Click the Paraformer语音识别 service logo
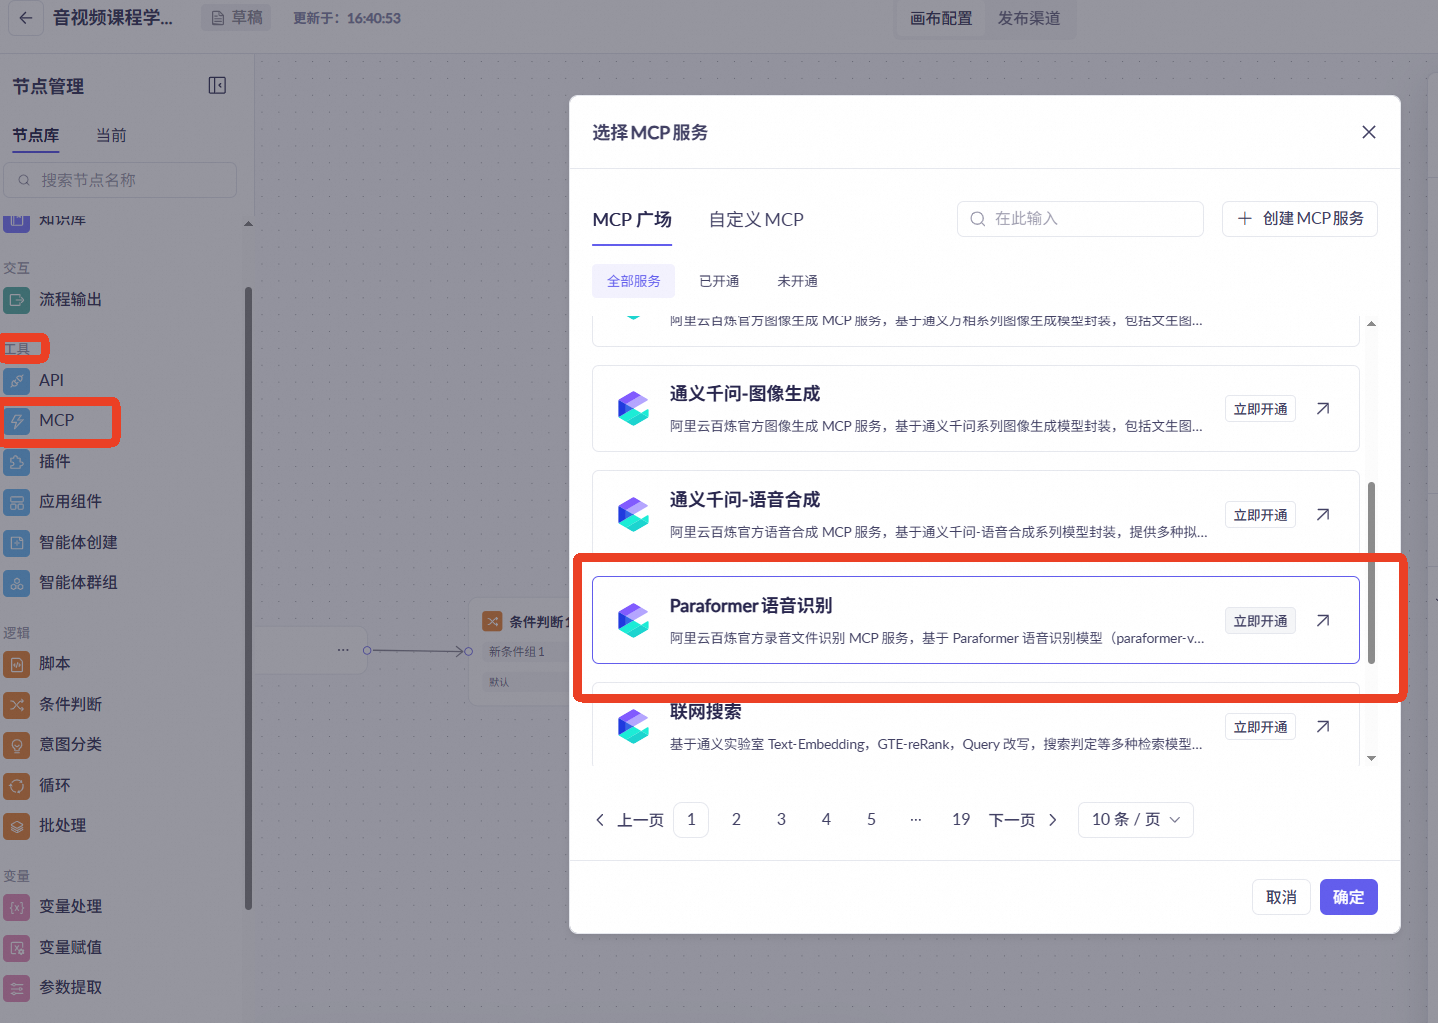 pos(633,620)
